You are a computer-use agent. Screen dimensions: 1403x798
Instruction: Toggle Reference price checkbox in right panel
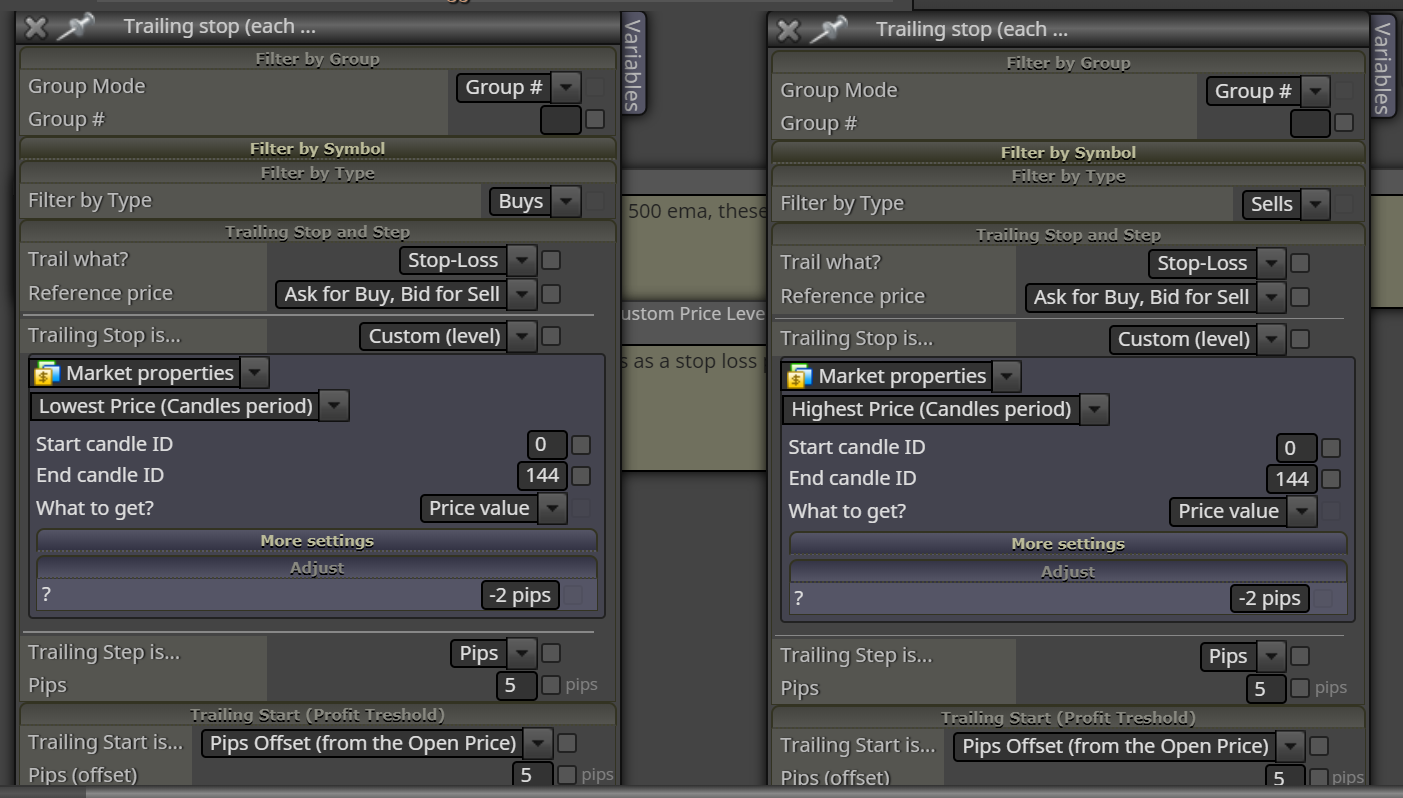(1300, 297)
